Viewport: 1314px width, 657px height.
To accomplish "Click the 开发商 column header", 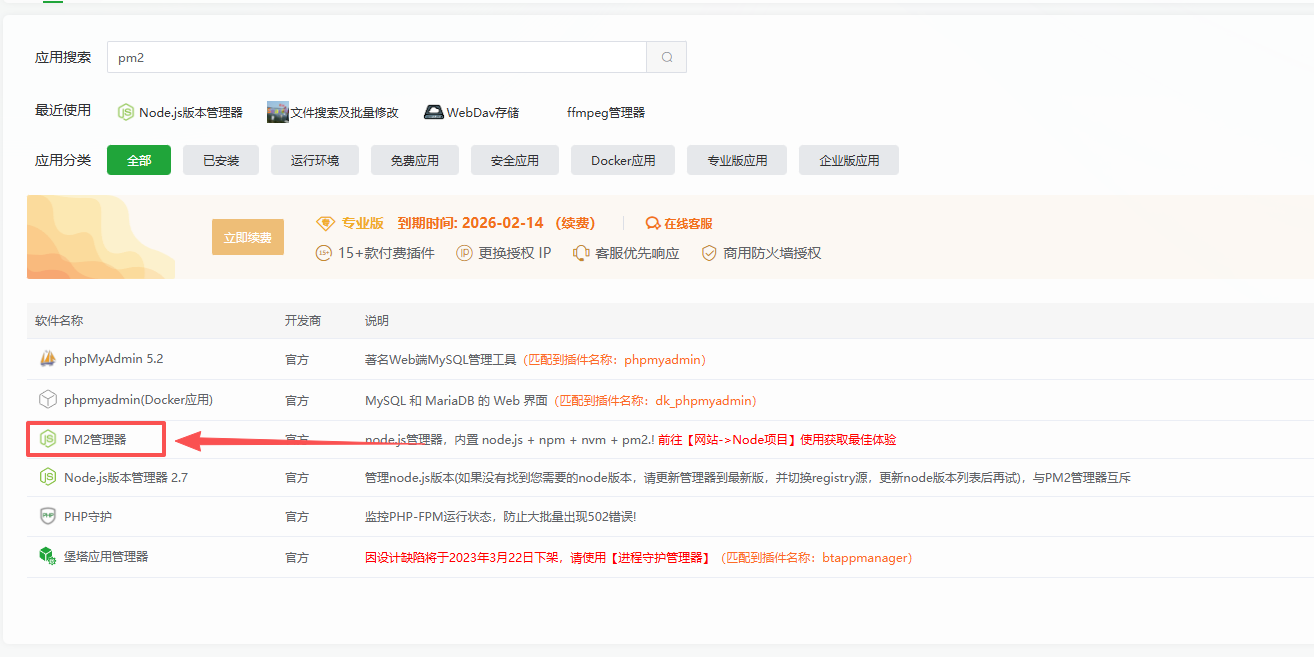I will 303,320.
